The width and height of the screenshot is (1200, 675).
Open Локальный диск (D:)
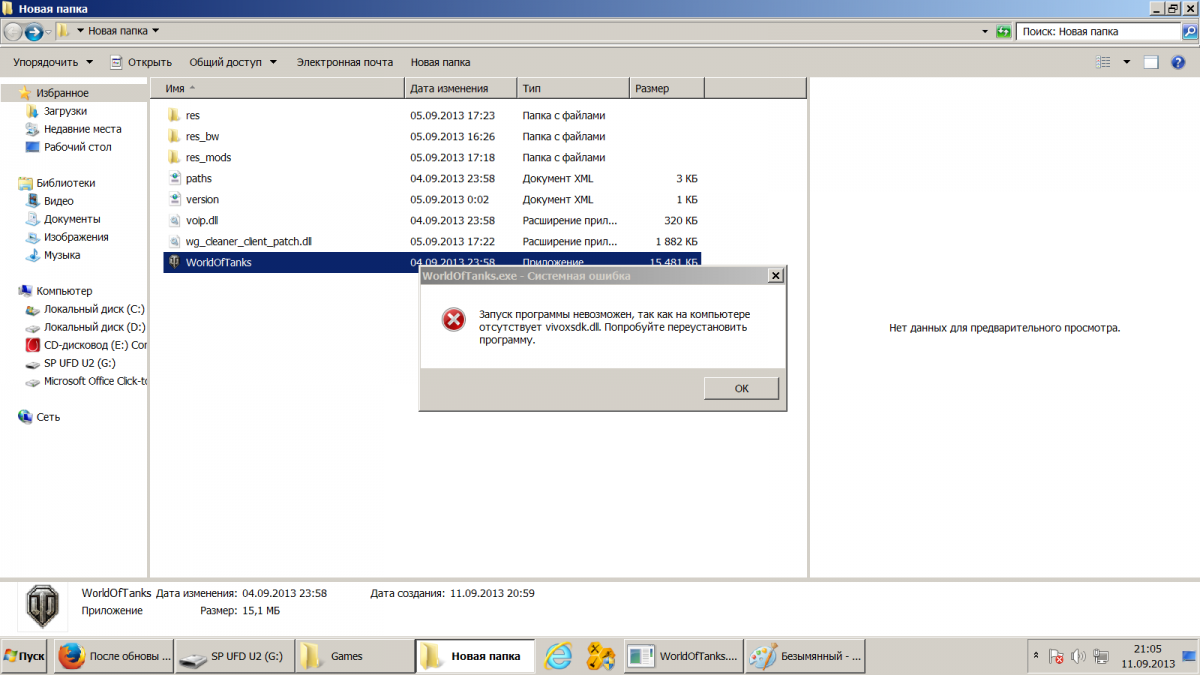(x=94, y=327)
